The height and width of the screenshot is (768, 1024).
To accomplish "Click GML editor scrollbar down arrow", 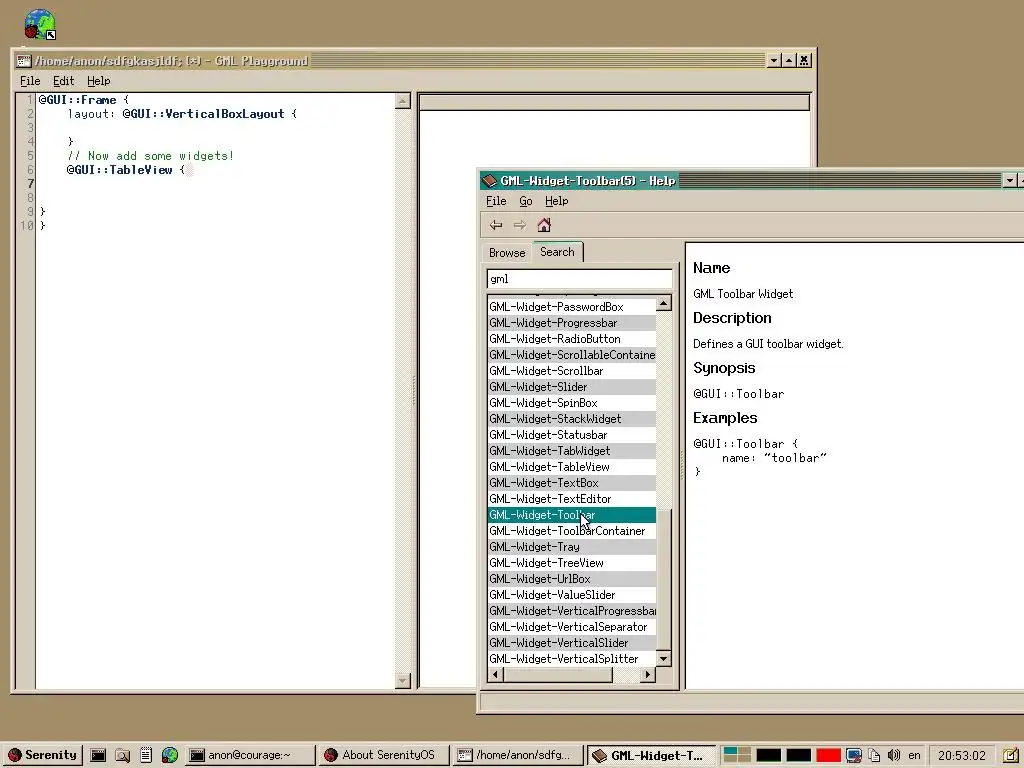I will coord(402,681).
